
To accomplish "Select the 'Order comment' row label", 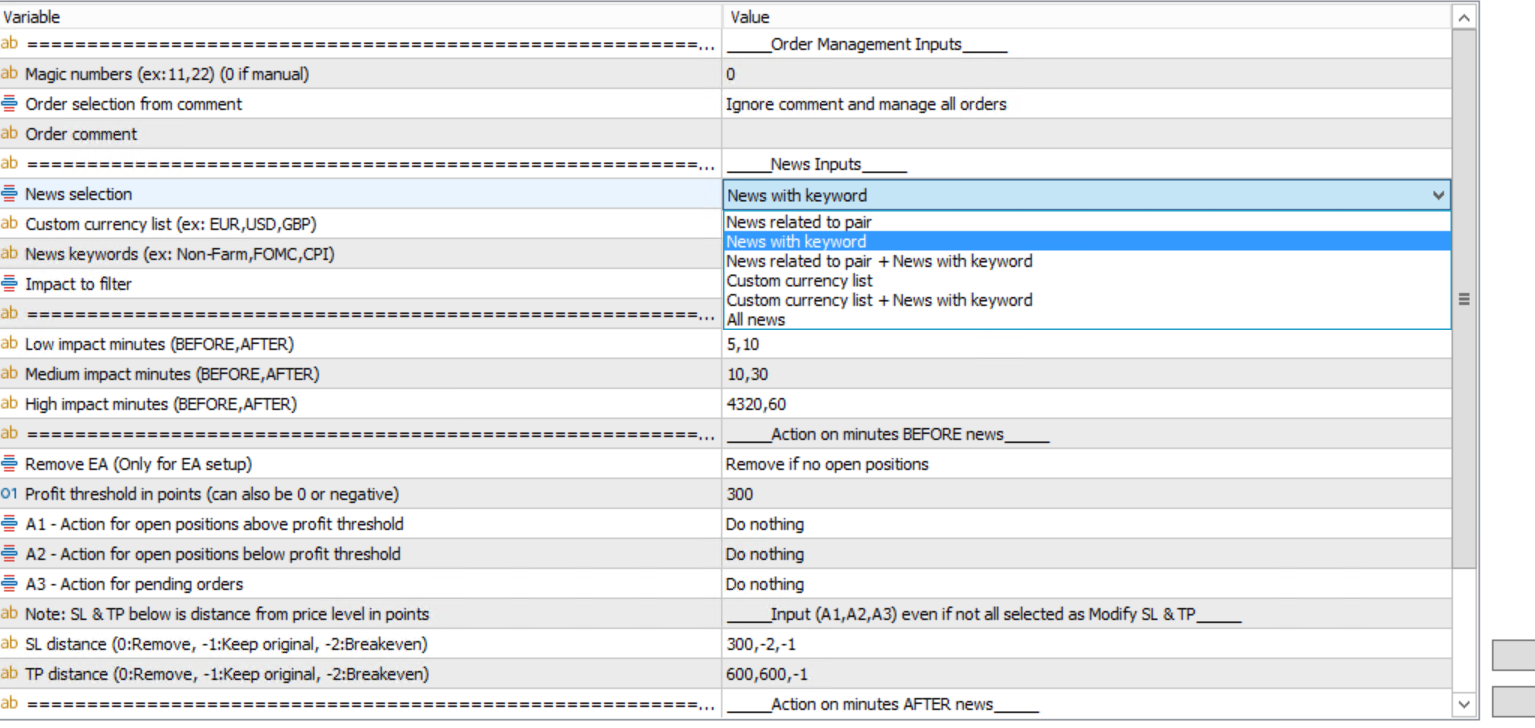I will click(x=81, y=134).
